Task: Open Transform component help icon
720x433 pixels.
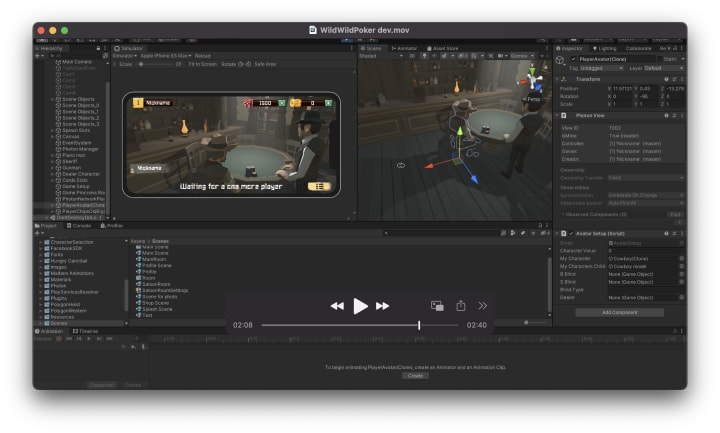Action: pyautogui.click(x=666, y=79)
